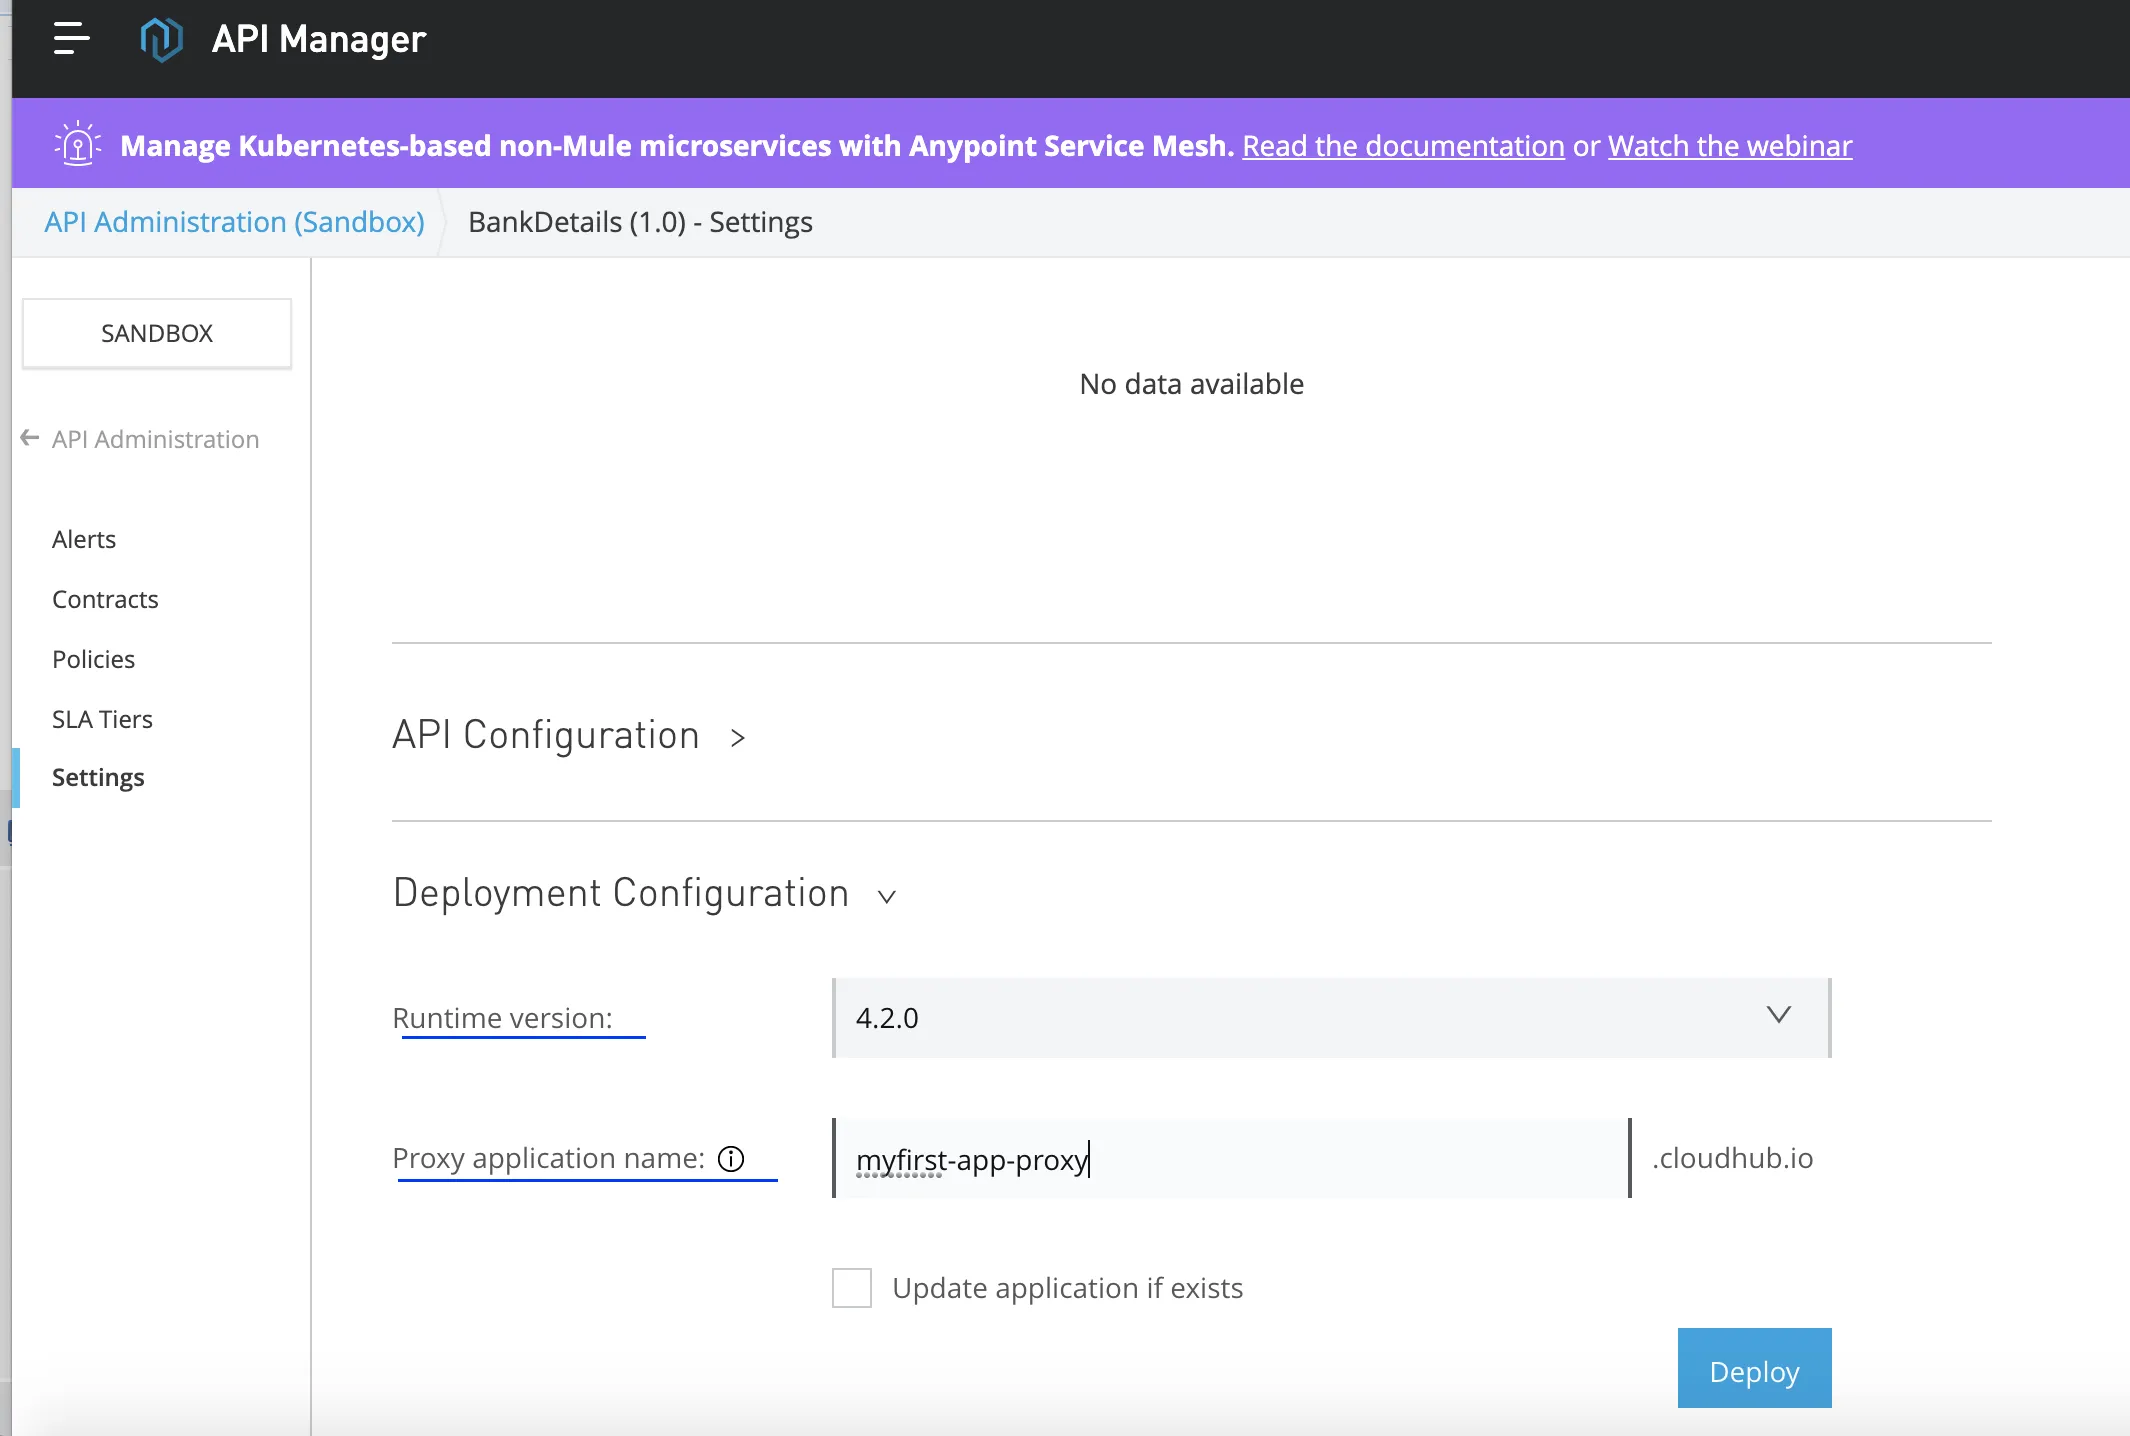Screen dimensions: 2130x1436
Task: Click the API Manager title
Action: 319,39
